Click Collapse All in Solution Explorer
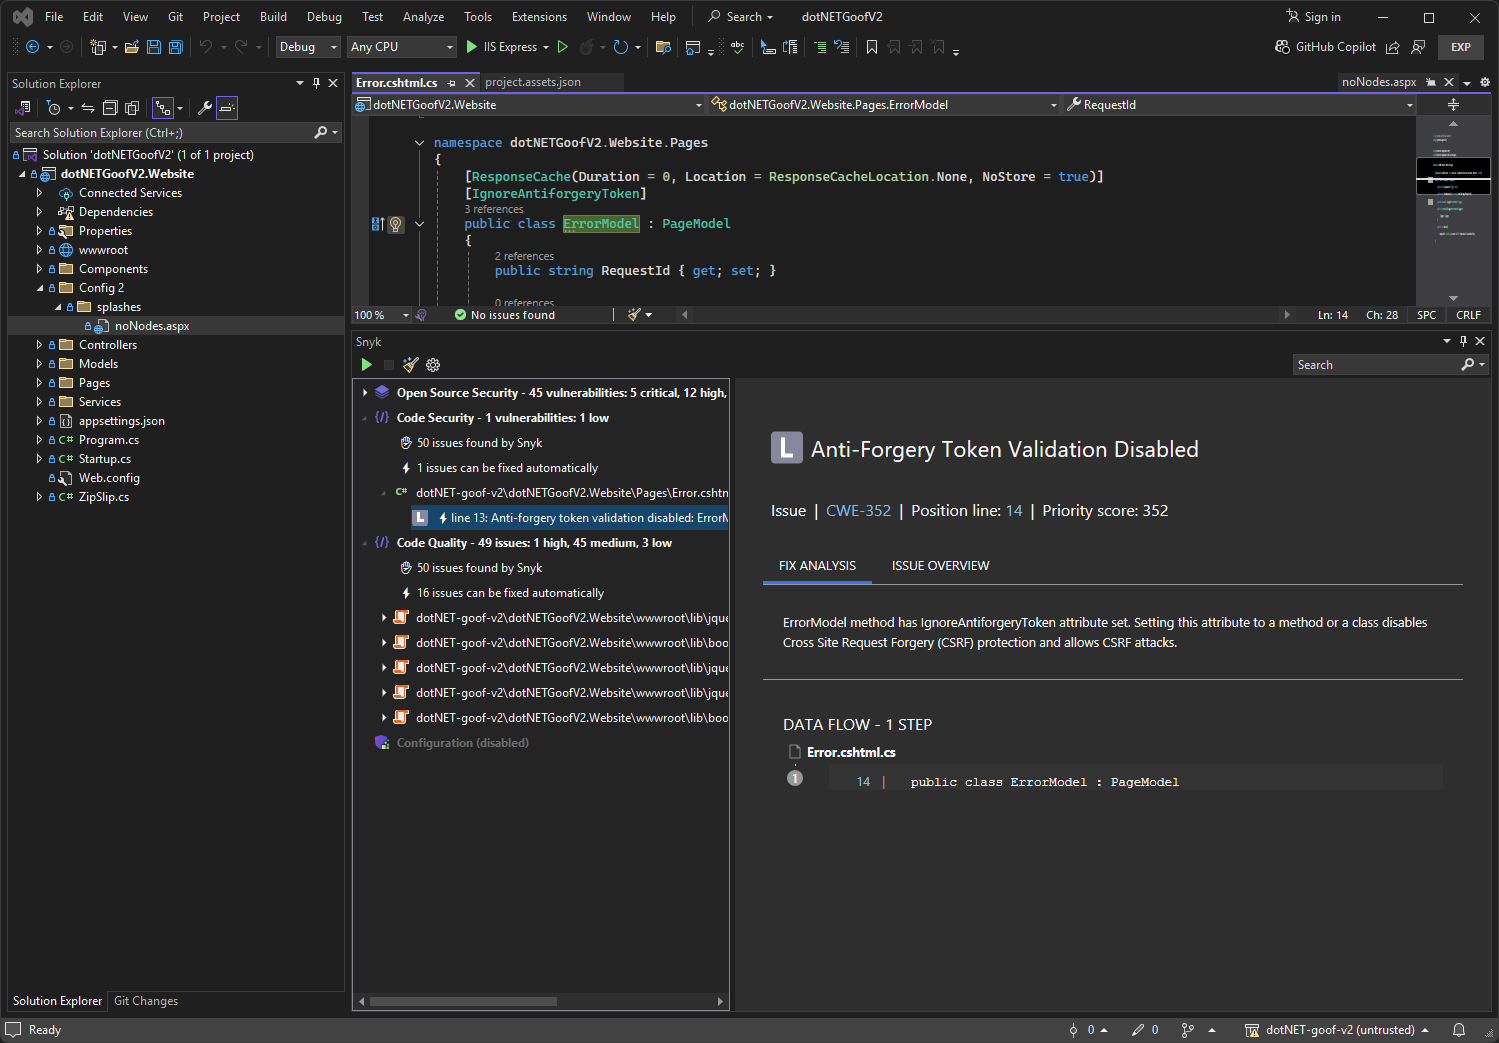Image resolution: width=1499 pixels, height=1043 pixels. pos(110,108)
